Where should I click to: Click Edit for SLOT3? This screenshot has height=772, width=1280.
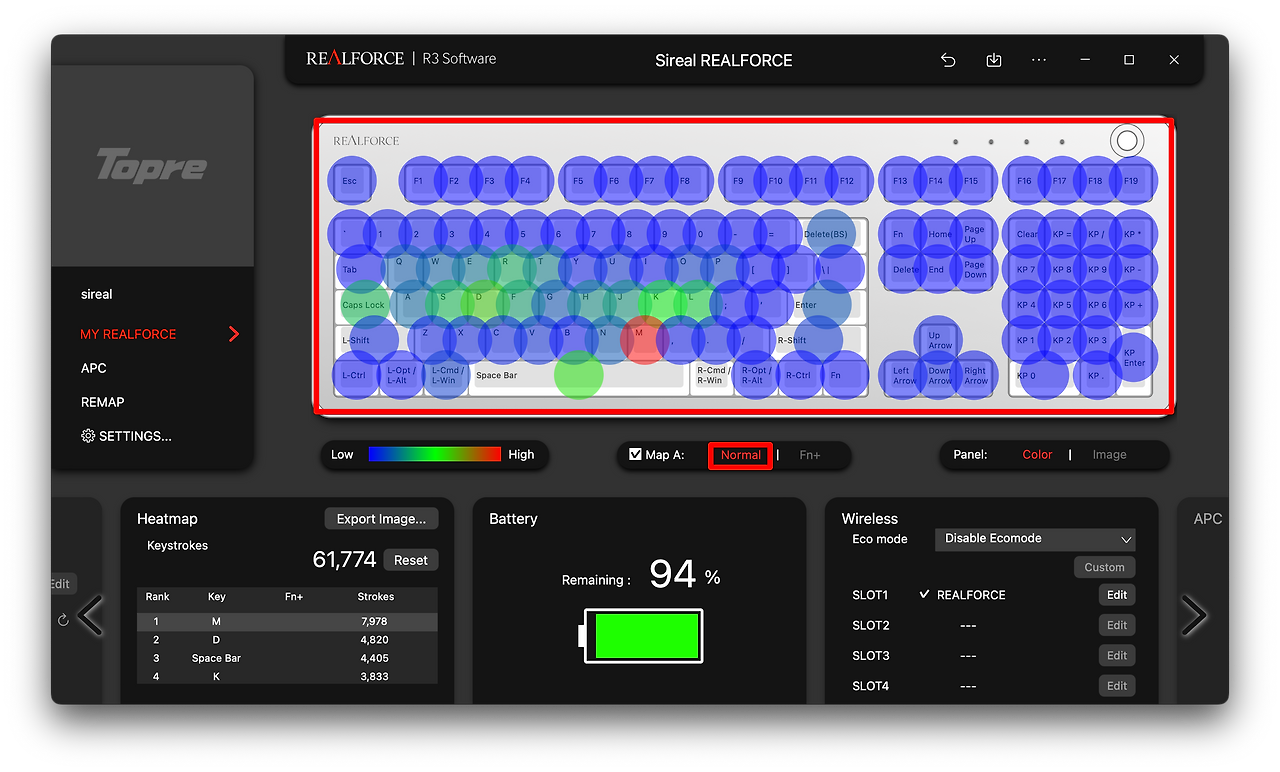pos(1117,655)
